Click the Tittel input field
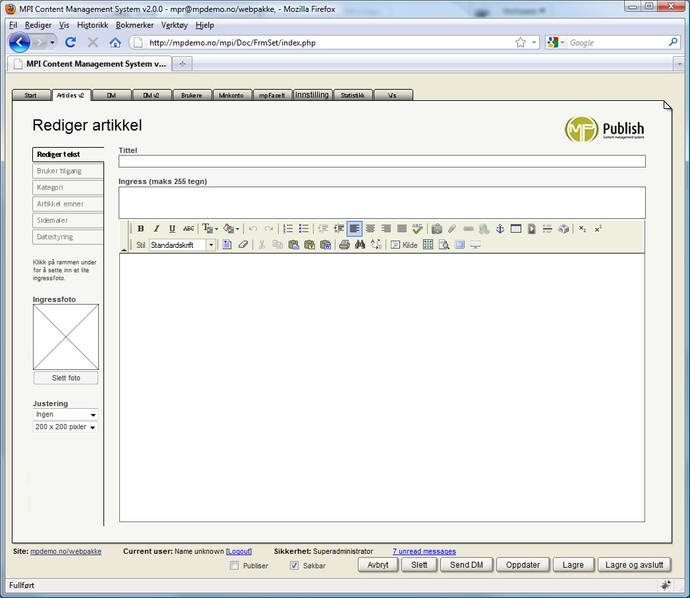The height and width of the screenshot is (598, 690). pos(382,161)
